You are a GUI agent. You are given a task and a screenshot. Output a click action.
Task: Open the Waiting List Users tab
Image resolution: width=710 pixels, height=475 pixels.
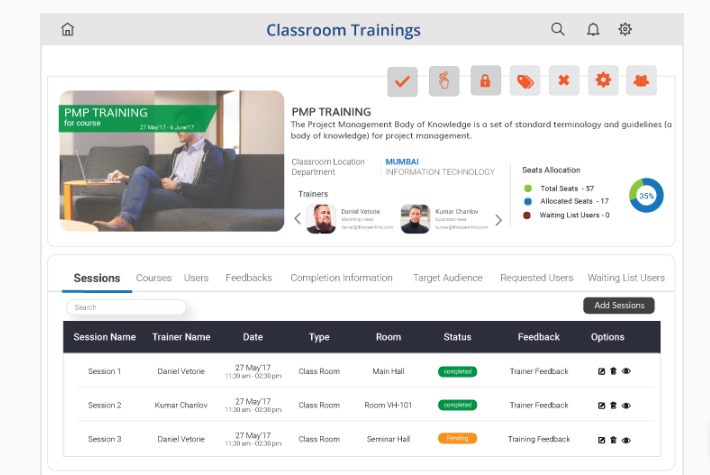(626, 278)
